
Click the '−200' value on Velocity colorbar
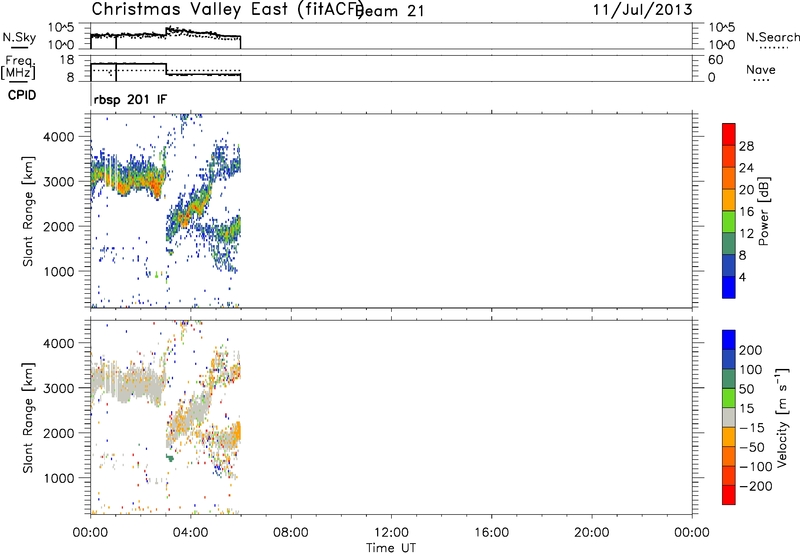756,486
